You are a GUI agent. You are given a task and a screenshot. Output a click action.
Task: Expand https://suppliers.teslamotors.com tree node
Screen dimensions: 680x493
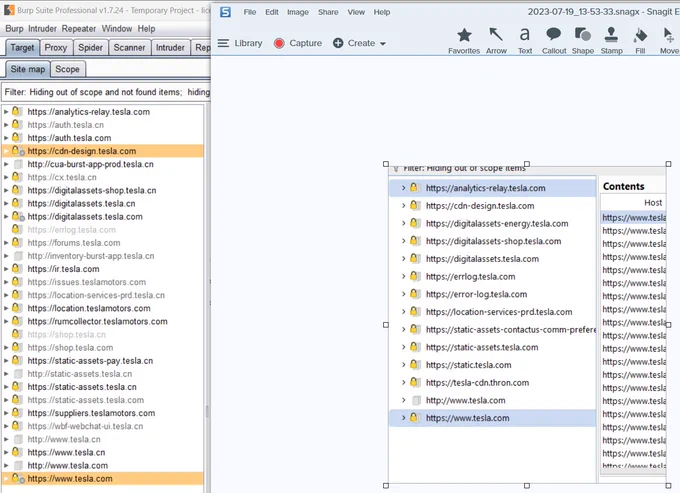click(6, 413)
